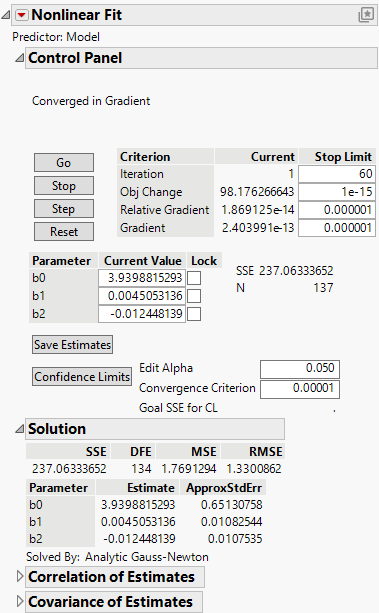
Task: Collapse the Control Panel section
Action: (x=19, y=58)
